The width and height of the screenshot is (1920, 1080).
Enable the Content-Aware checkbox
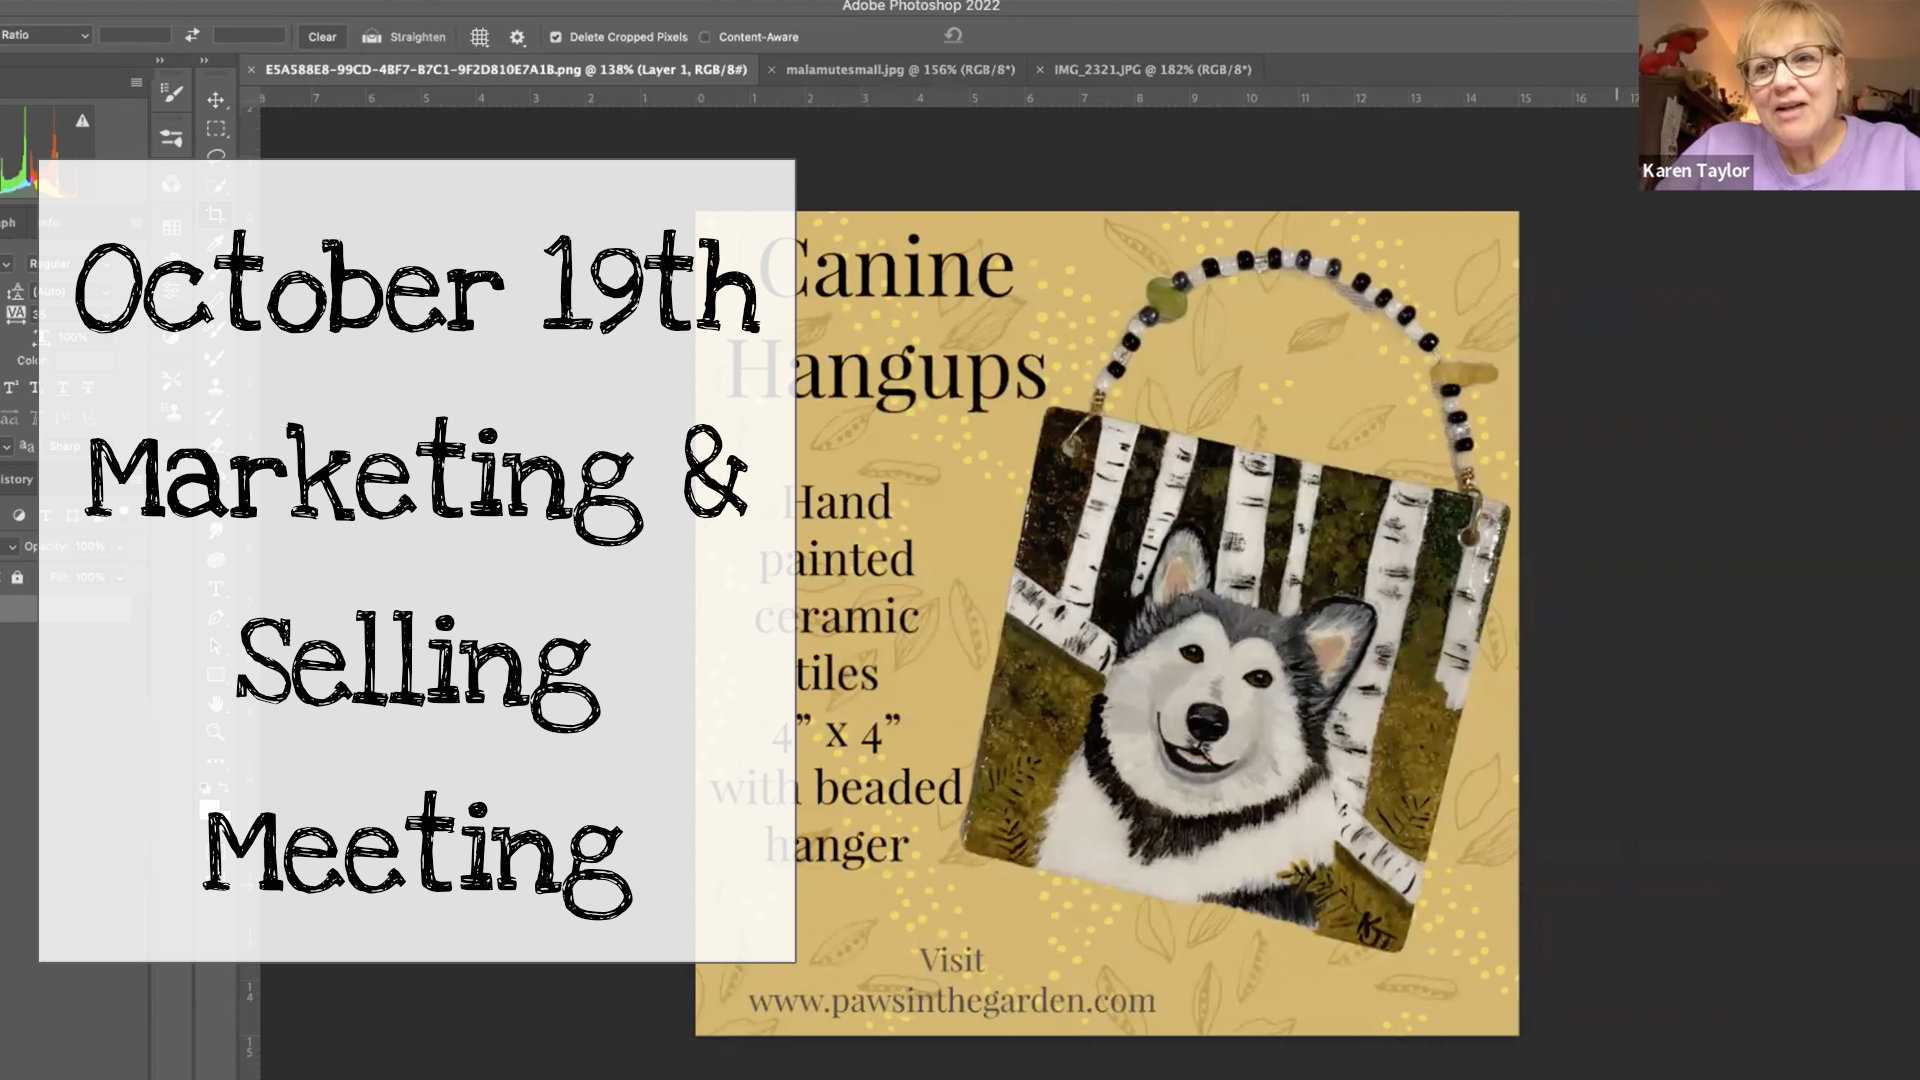click(705, 37)
